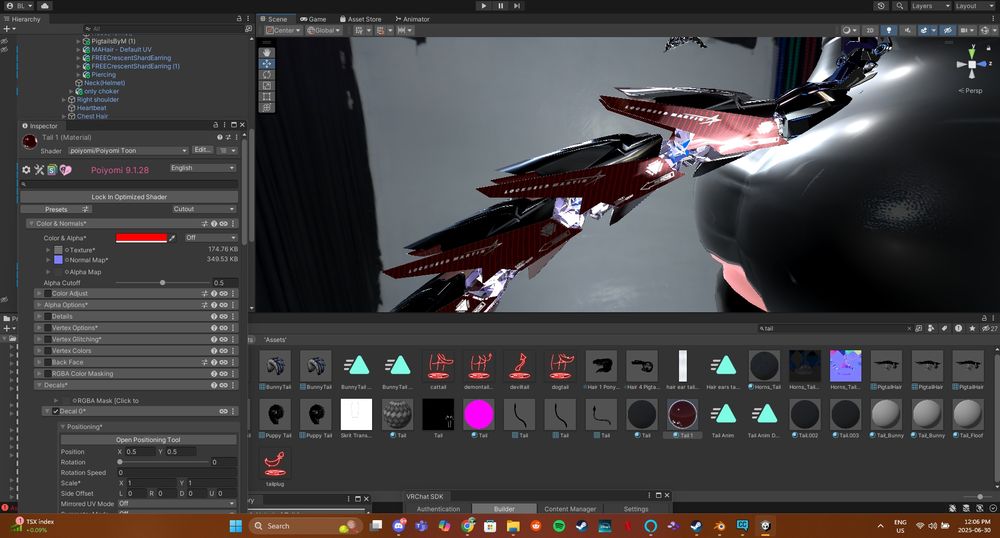
Task: Select the Rect transform tool
Action: coord(267,96)
